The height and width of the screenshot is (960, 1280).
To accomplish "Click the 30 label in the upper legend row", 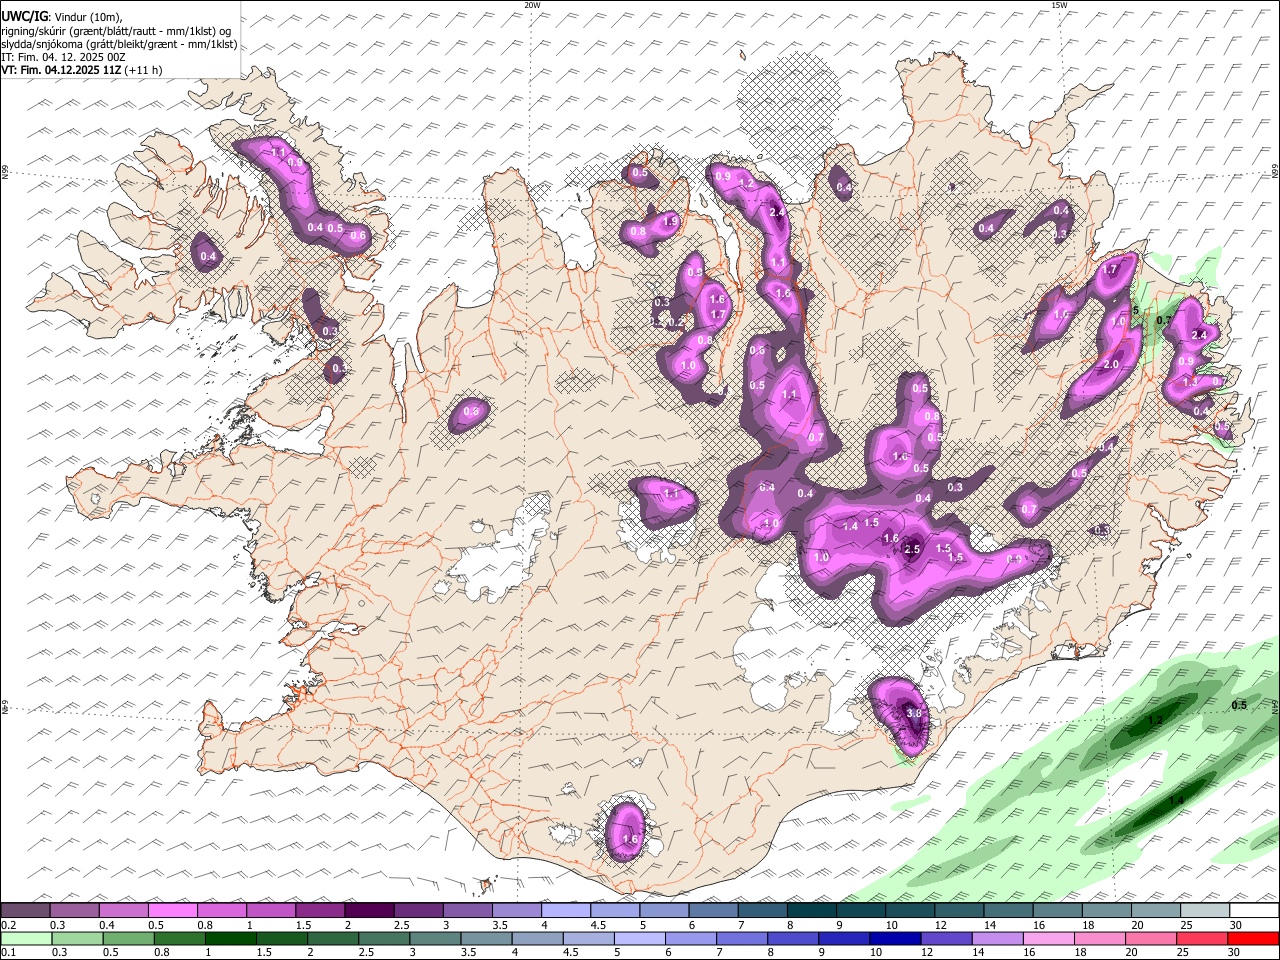I will 1236,925.
